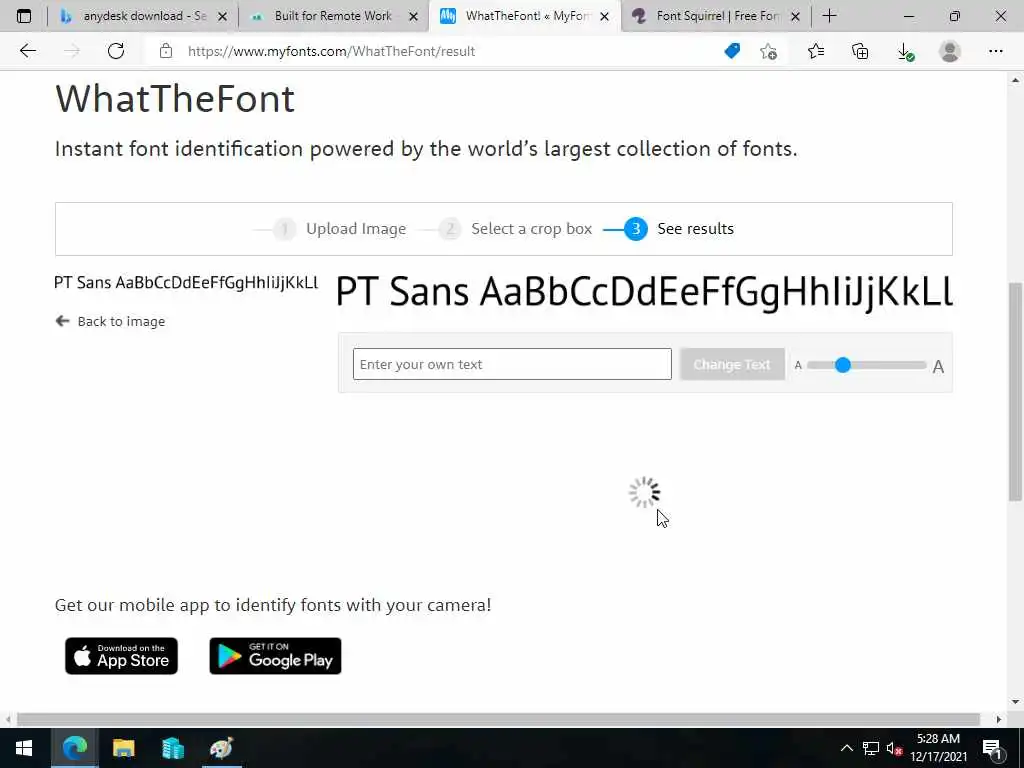This screenshot has height=768, width=1024.
Task: Open the tab actions menu icon
Action: pos(24,16)
